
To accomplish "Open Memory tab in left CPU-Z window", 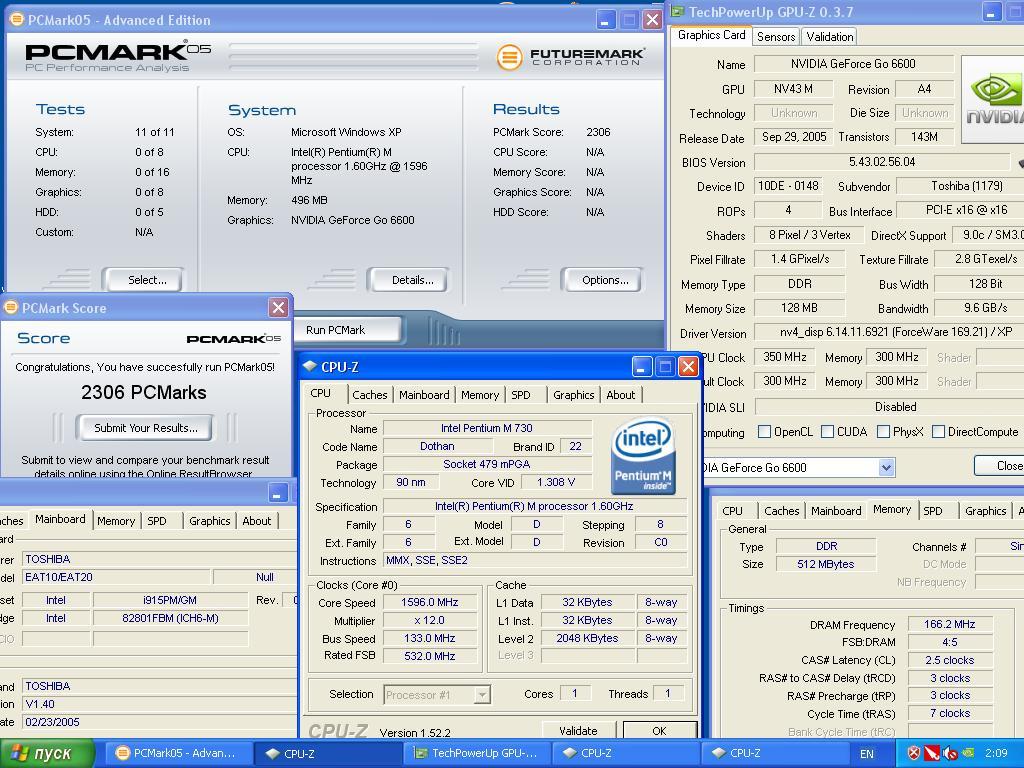I will pyautogui.click(x=116, y=521).
